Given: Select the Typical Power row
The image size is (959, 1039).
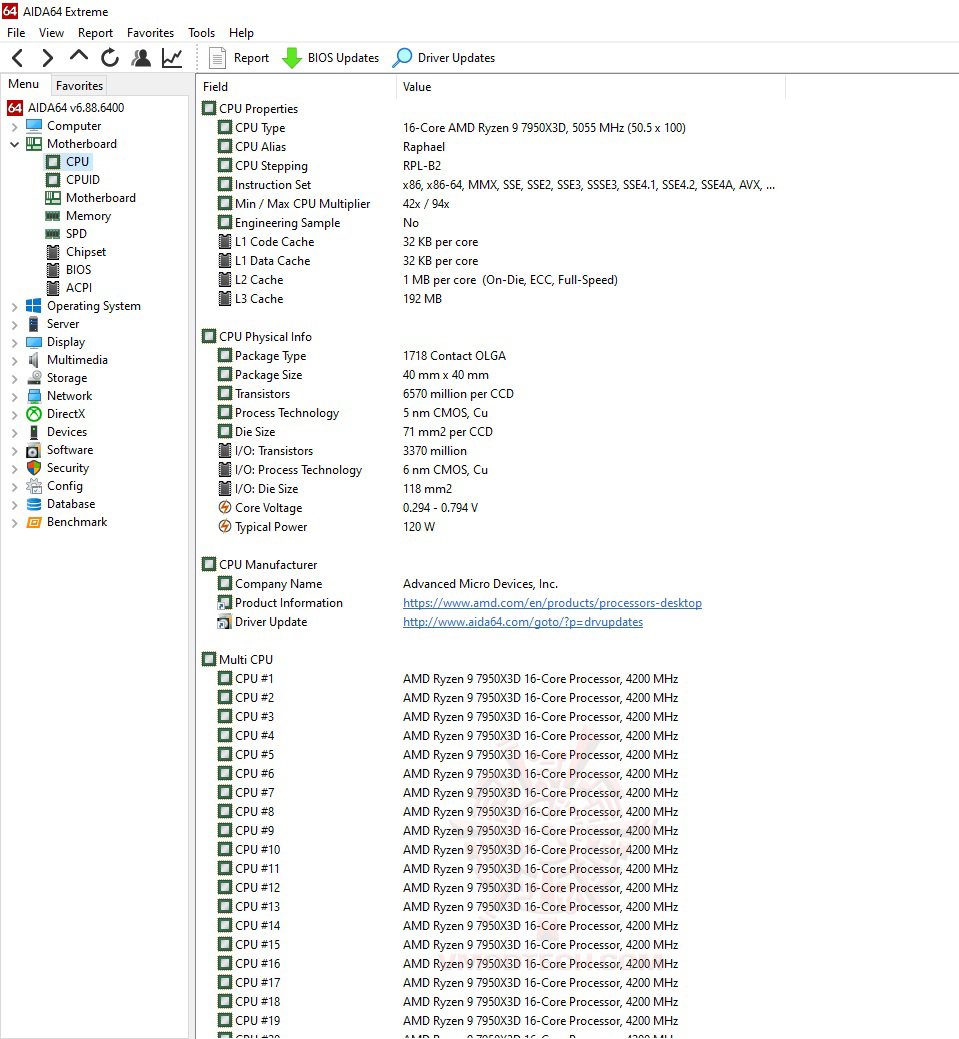Looking at the screenshot, I should (x=490, y=527).
